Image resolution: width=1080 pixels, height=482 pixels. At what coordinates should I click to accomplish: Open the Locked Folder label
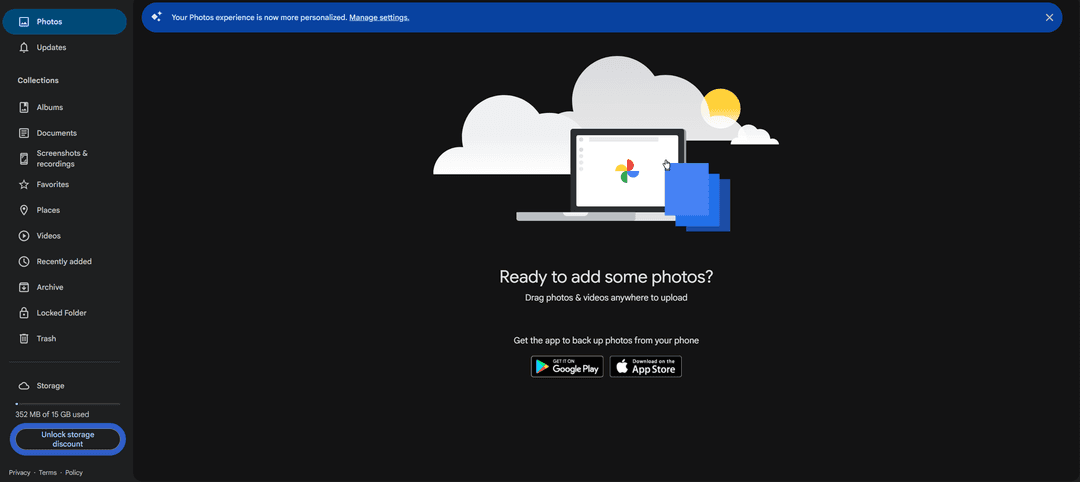coord(61,313)
